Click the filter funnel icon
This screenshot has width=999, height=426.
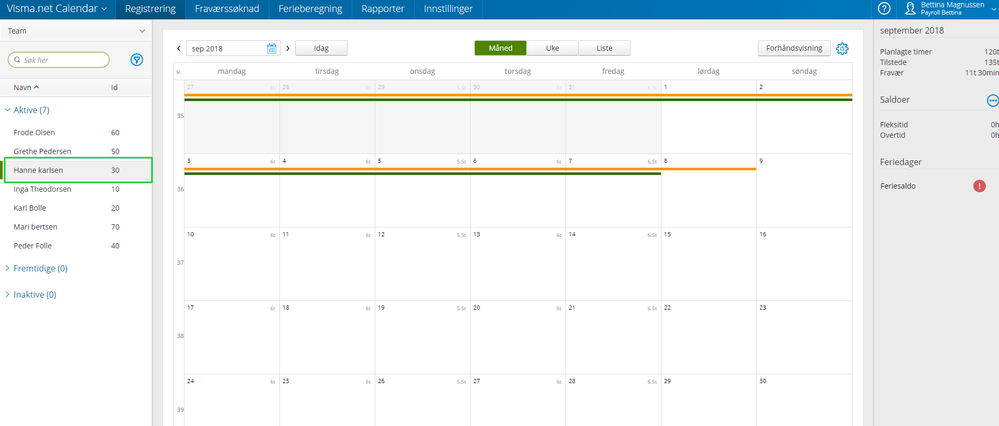[137, 60]
